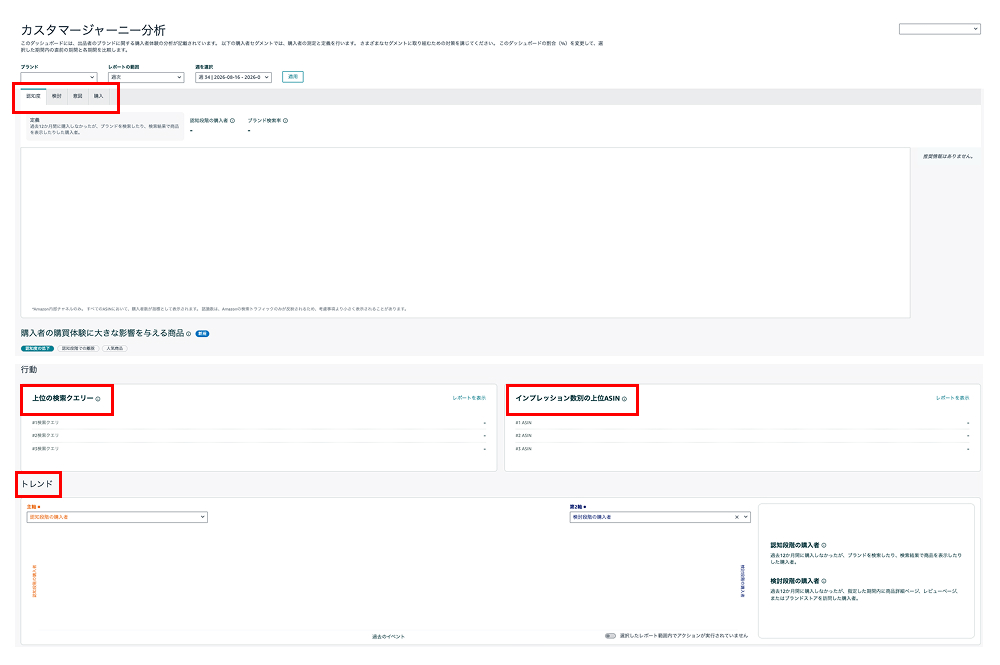Expand the 第2軸 metric dropdown
Viewport: 1000px width, 665px height.
[660, 517]
